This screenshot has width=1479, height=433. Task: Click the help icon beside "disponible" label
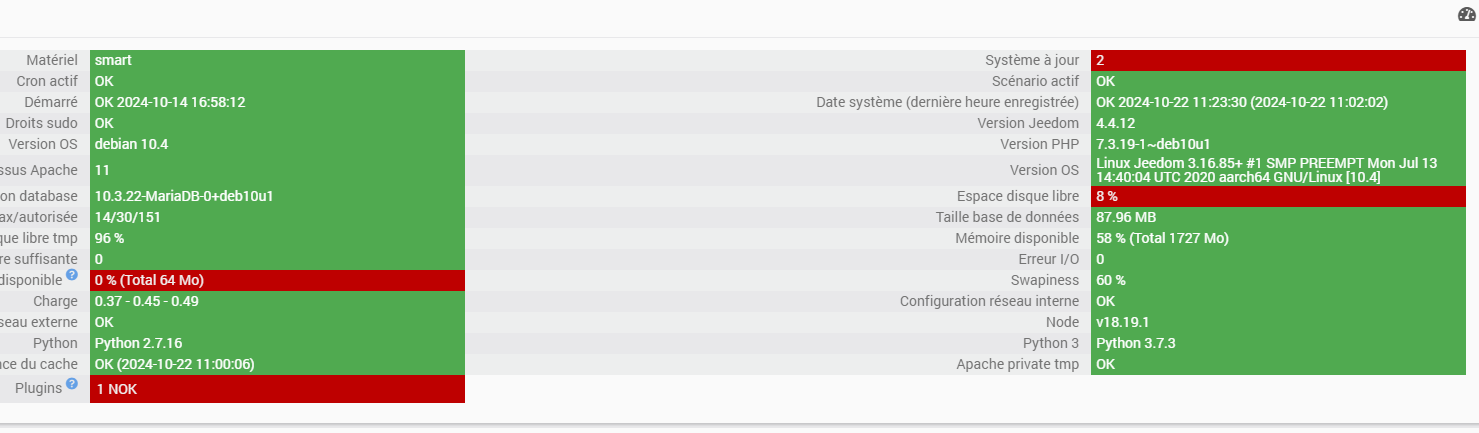[72, 275]
